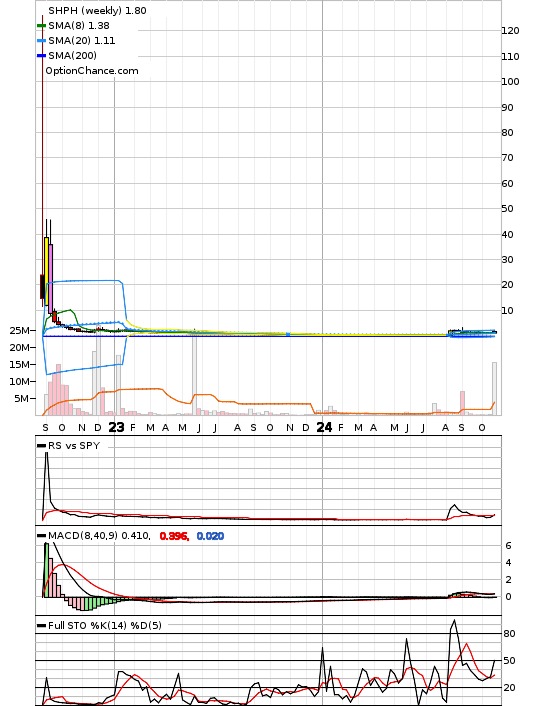This screenshot has width=542, height=706.
Task: Click the SHPH (weekly) 1.80 title
Action: [x=97, y=10]
